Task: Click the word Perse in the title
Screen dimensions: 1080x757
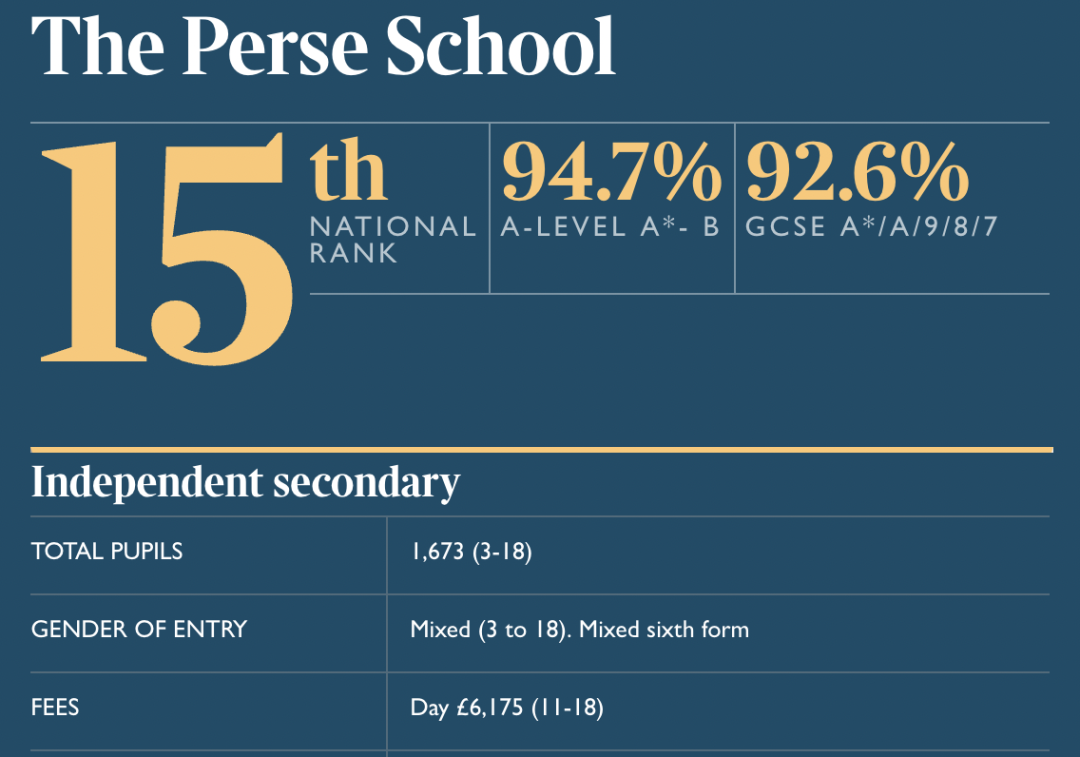Action: click(x=275, y=46)
